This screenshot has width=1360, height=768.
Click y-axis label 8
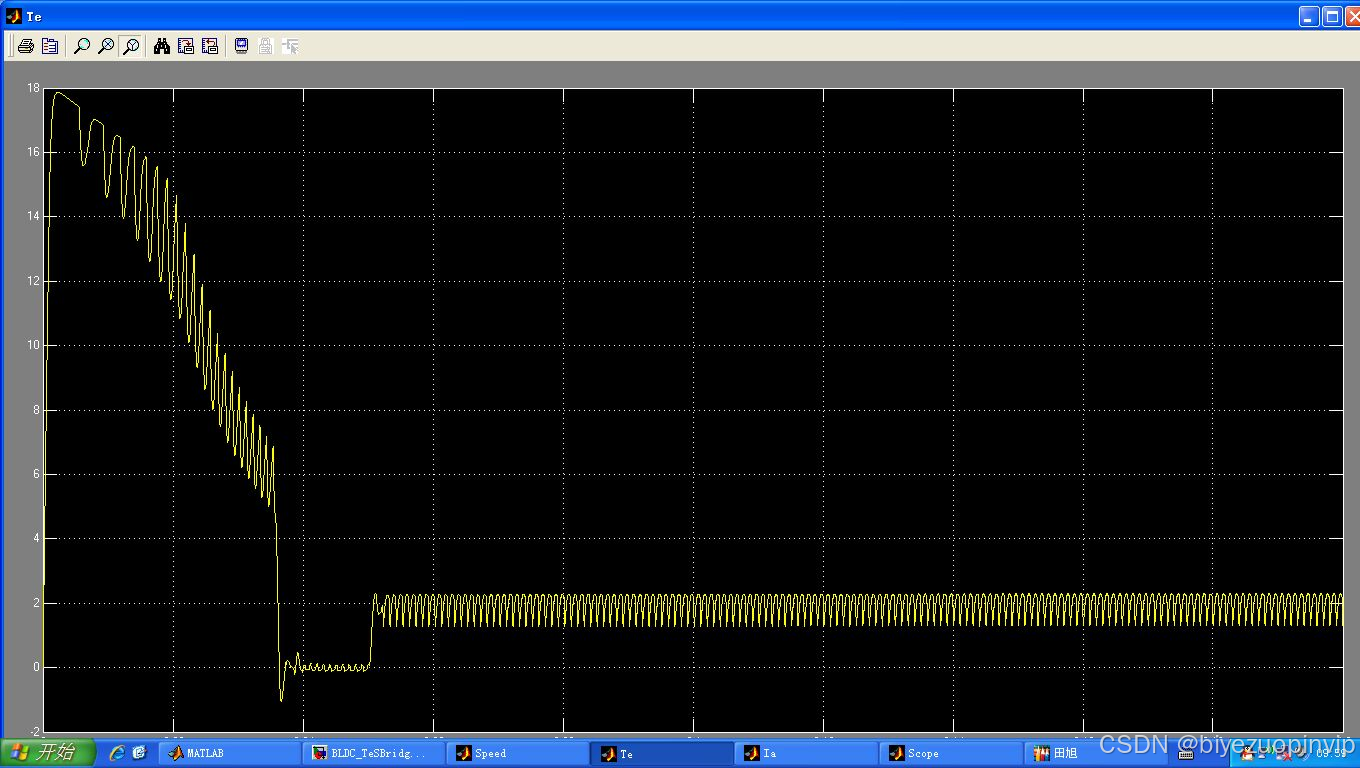point(36,410)
